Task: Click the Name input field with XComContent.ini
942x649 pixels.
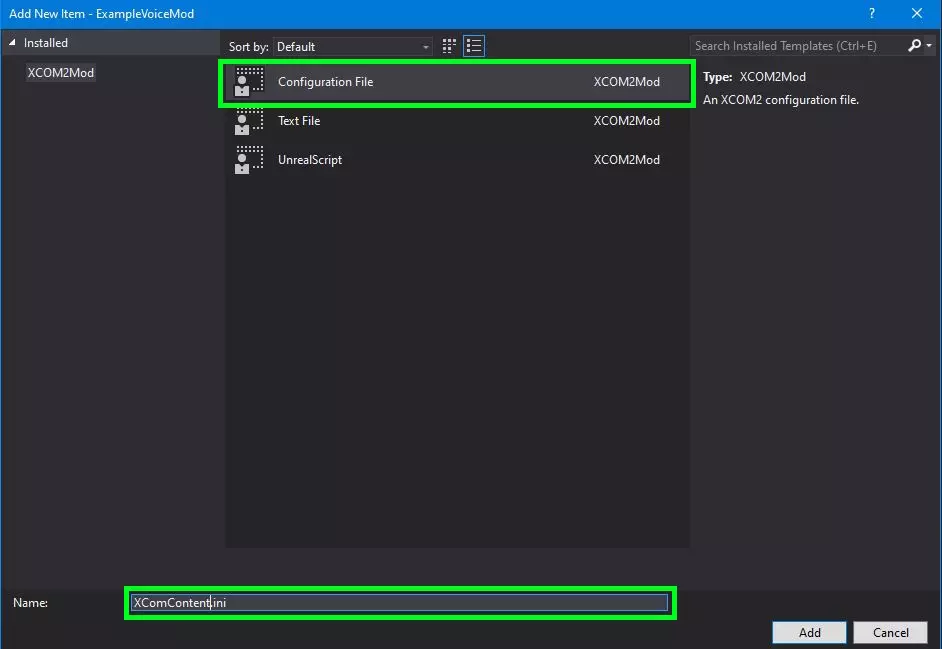Action: (x=400, y=603)
